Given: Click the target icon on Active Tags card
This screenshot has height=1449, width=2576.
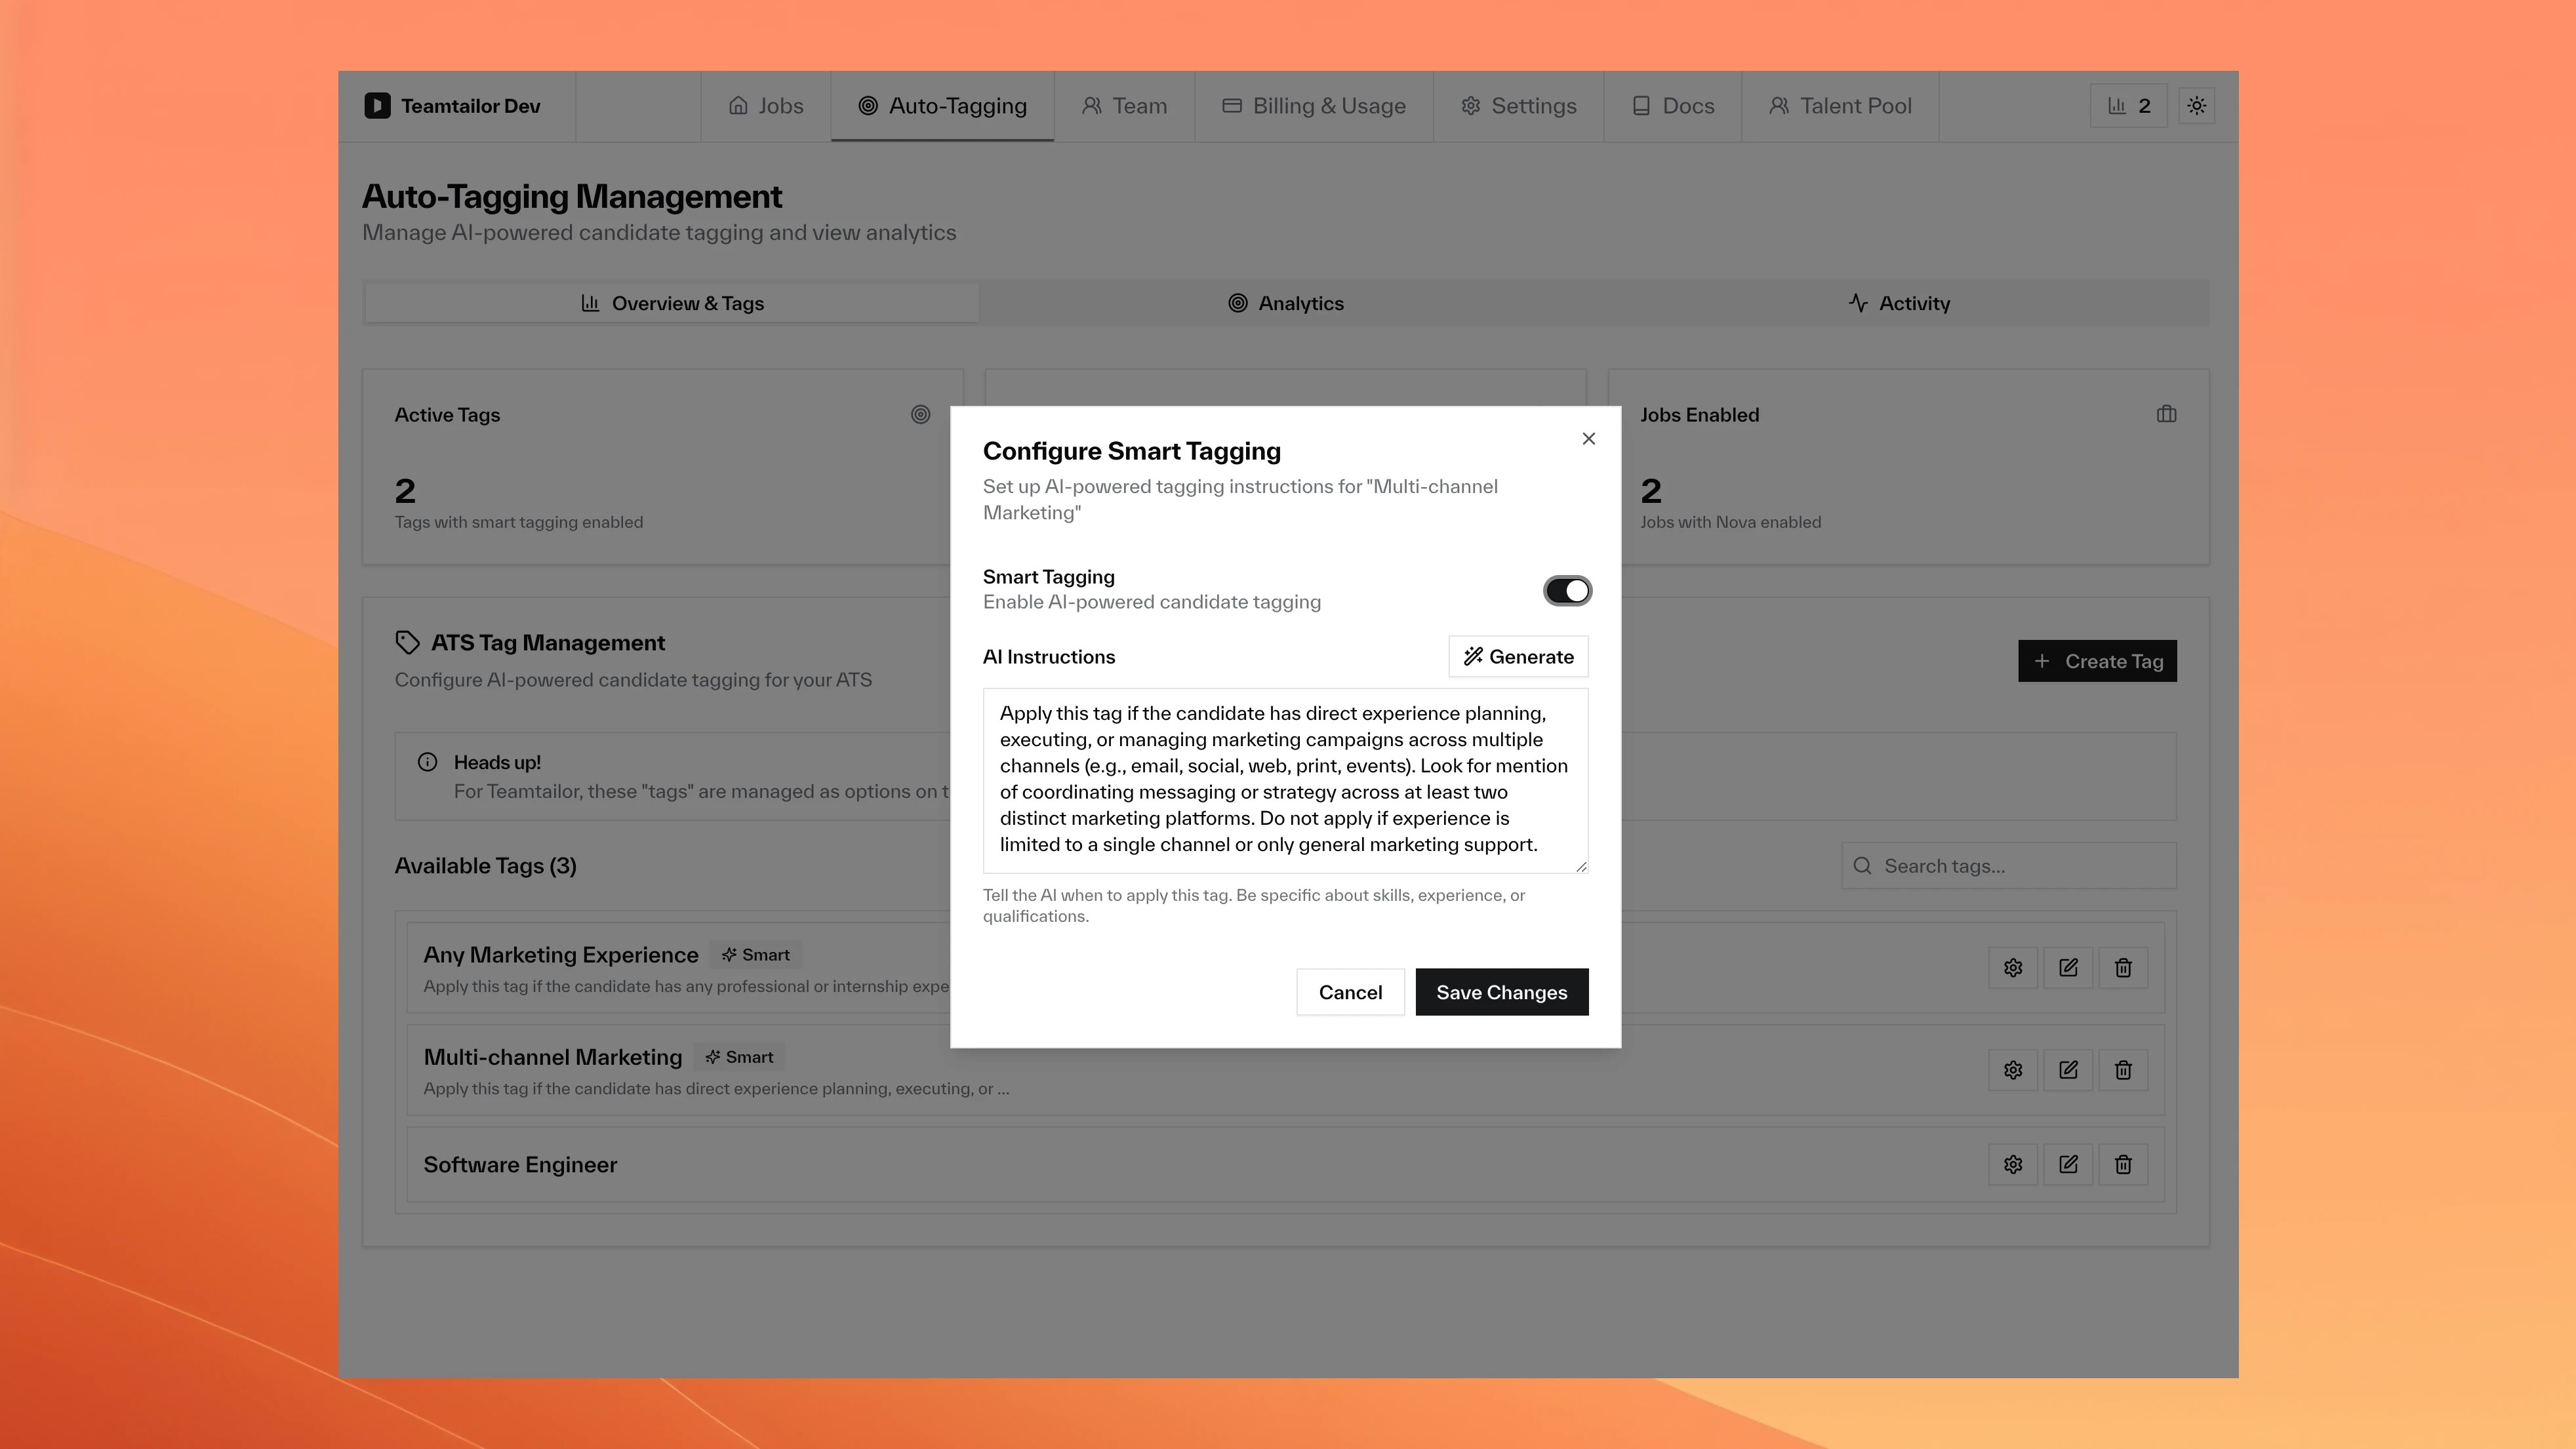Looking at the screenshot, I should click(920, 414).
